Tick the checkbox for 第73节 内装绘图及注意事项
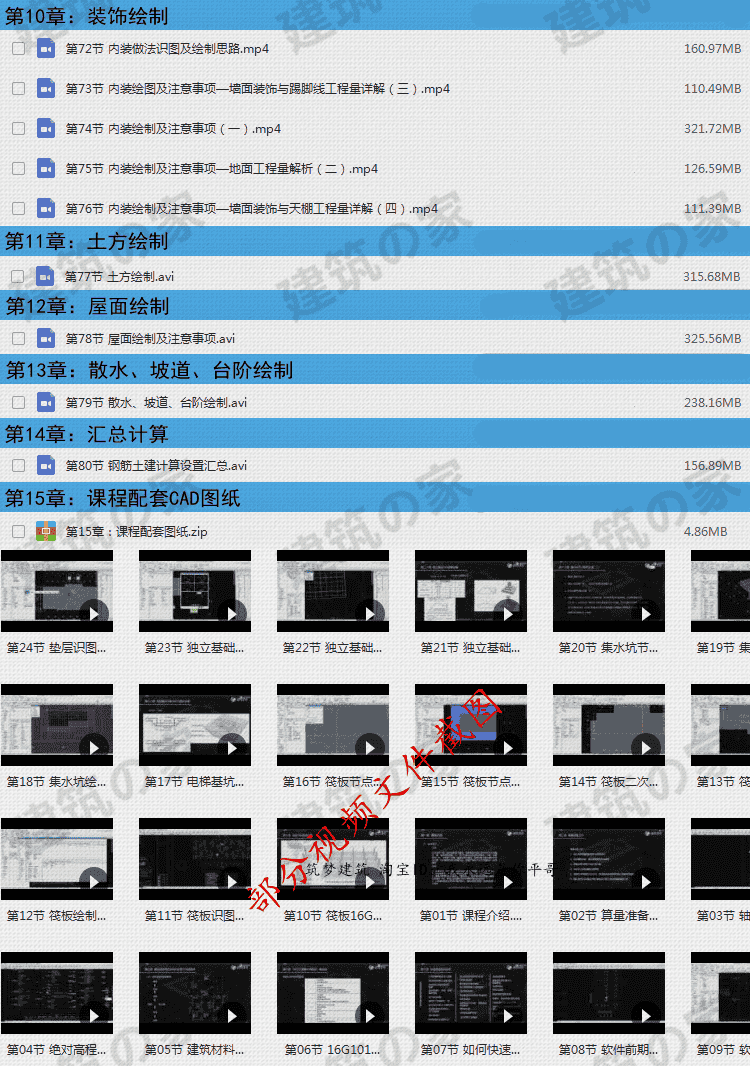Screen dimensions: 750x1066 pos(18,89)
